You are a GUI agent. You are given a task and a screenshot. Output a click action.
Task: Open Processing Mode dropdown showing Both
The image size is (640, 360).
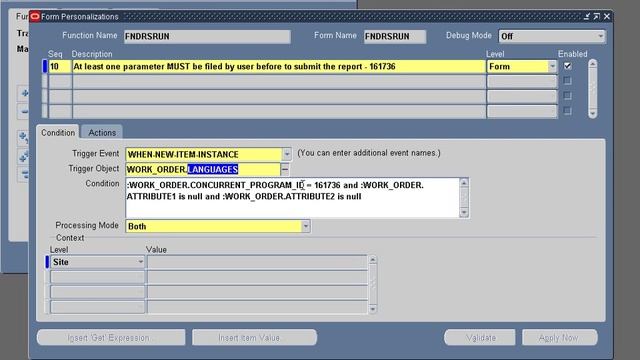(306, 226)
